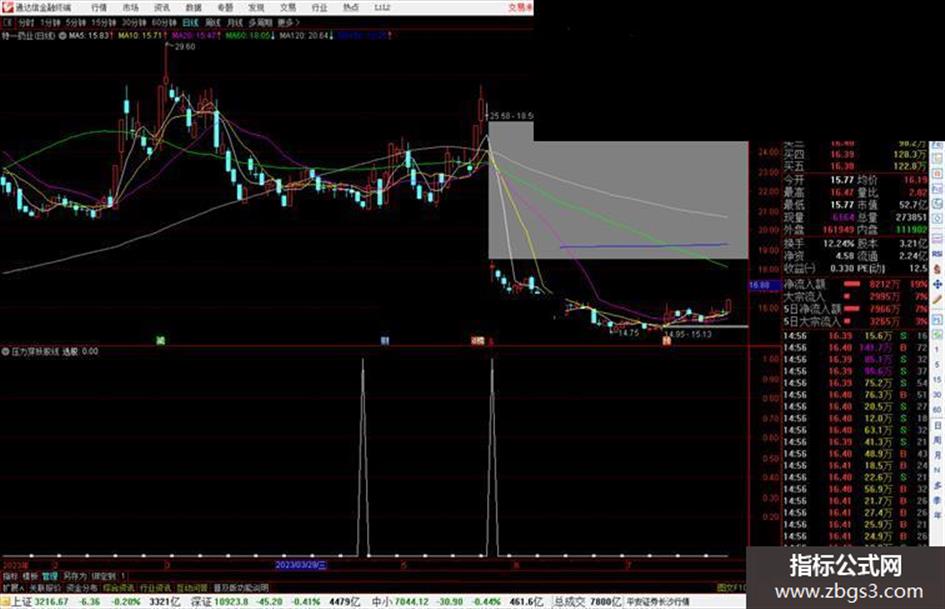The height and width of the screenshot is (609, 945).
Task: Click the 季 period button in the right sidebar
Action: click(x=937, y=500)
